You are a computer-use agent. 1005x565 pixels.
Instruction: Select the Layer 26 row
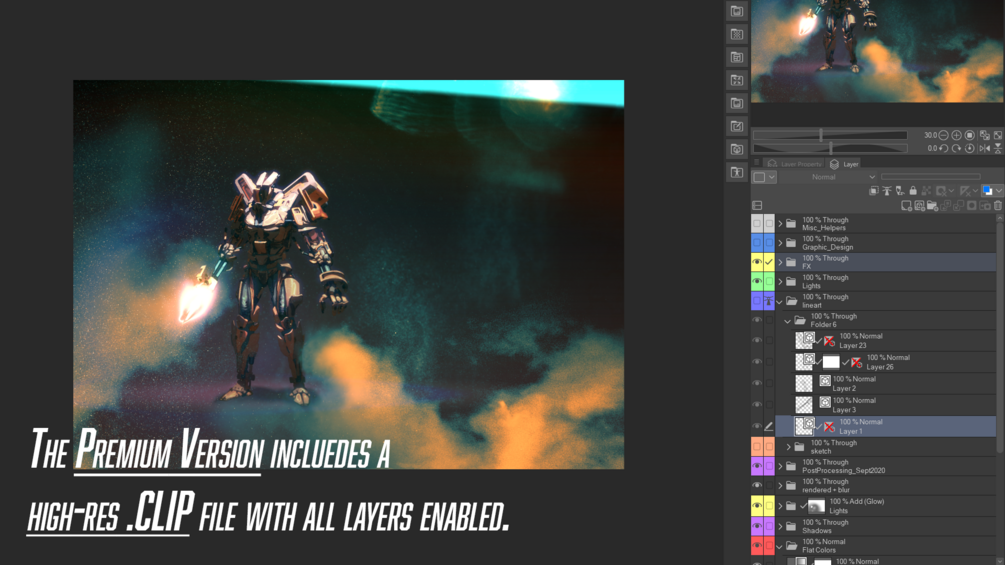coord(886,362)
